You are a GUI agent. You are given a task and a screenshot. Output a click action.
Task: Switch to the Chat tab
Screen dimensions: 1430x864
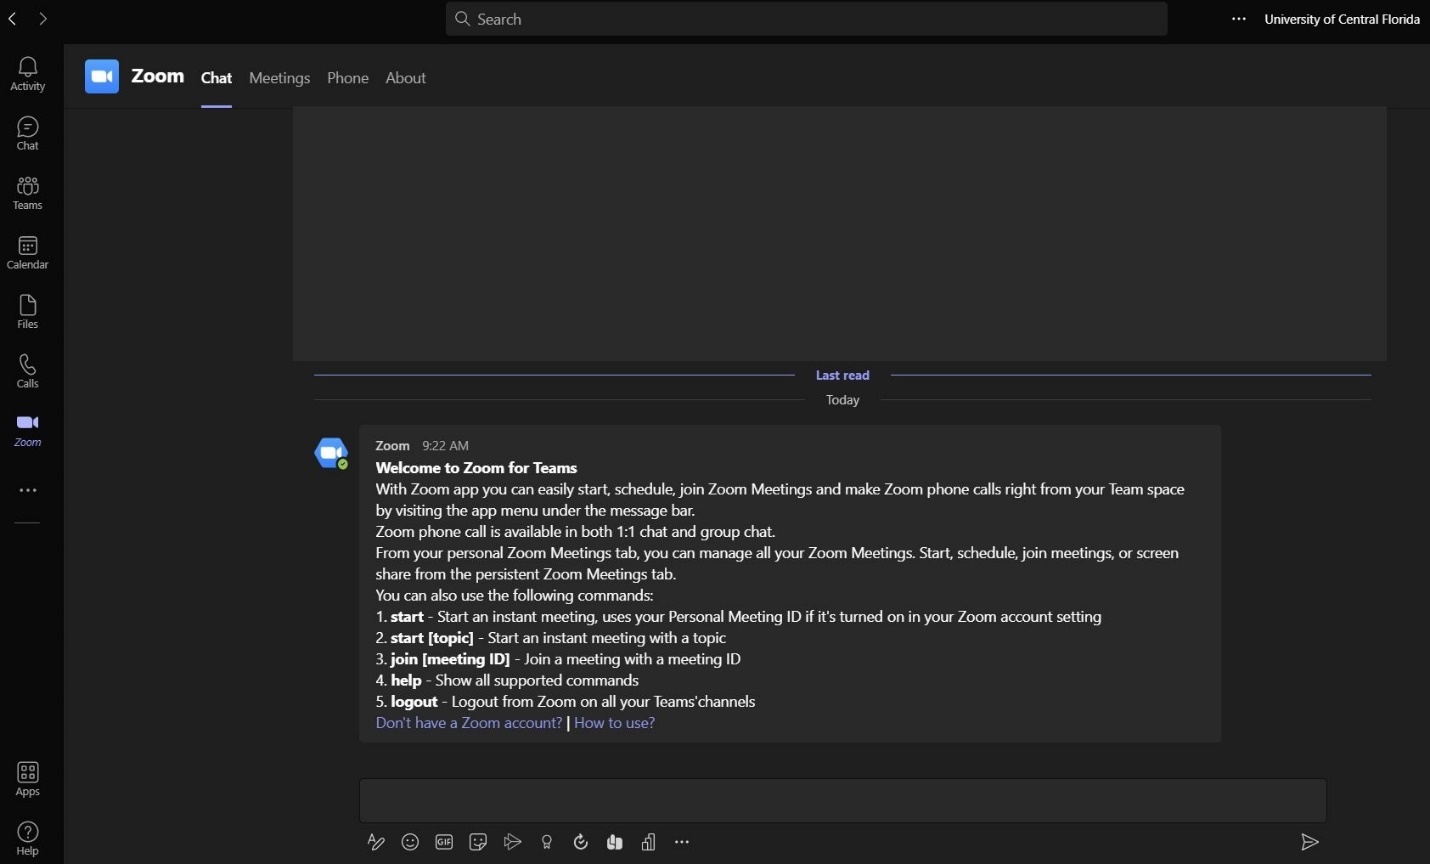click(x=216, y=78)
